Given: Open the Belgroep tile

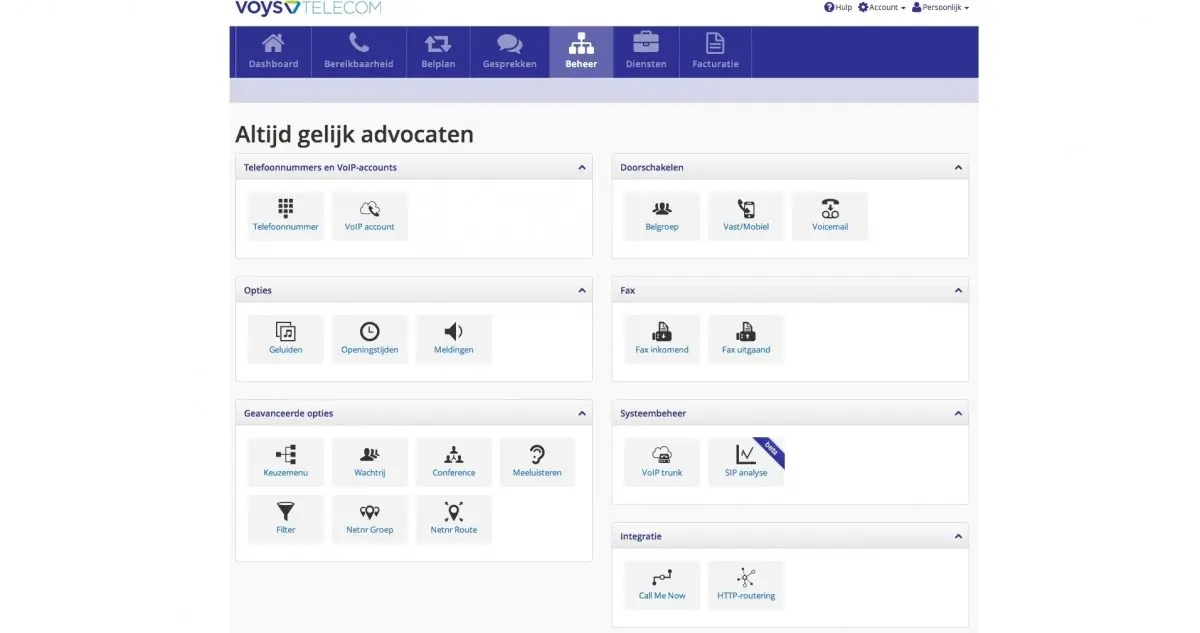Looking at the screenshot, I should pyautogui.click(x=662, y=216).
